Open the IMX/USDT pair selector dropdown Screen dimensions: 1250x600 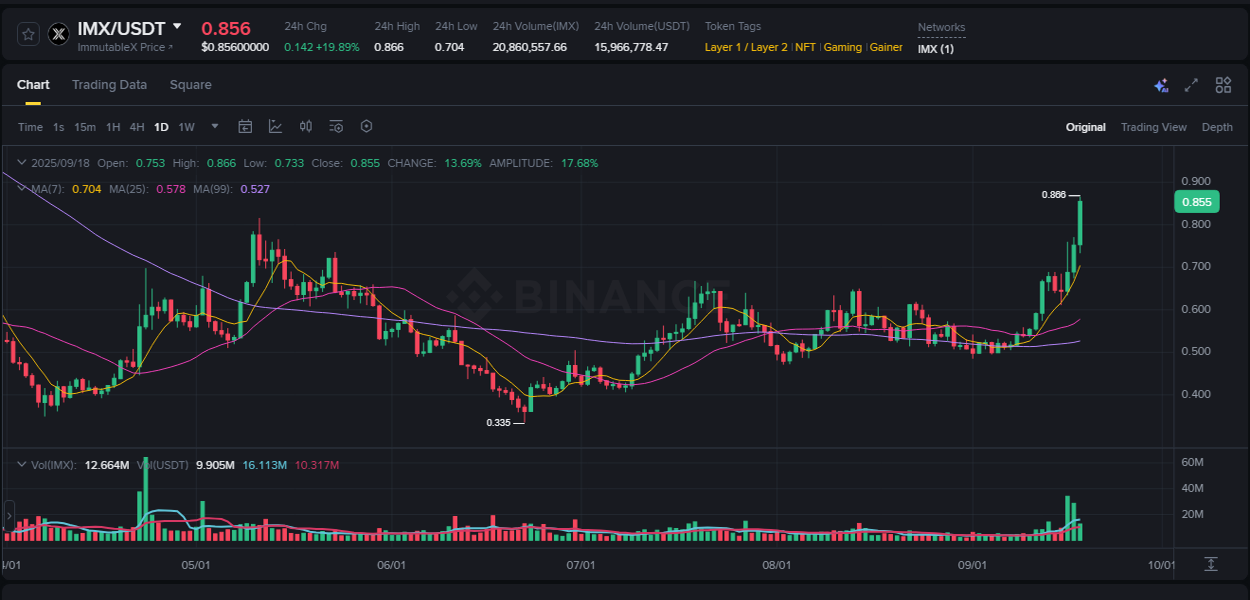(175, 28)
